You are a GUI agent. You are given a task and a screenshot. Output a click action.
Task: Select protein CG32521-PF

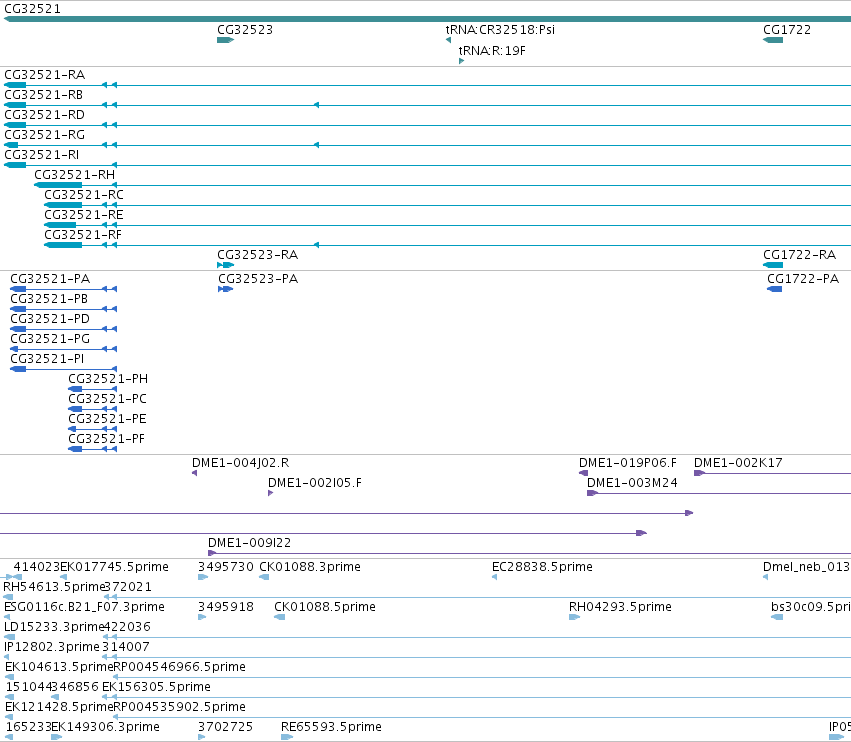coord(106,439)
